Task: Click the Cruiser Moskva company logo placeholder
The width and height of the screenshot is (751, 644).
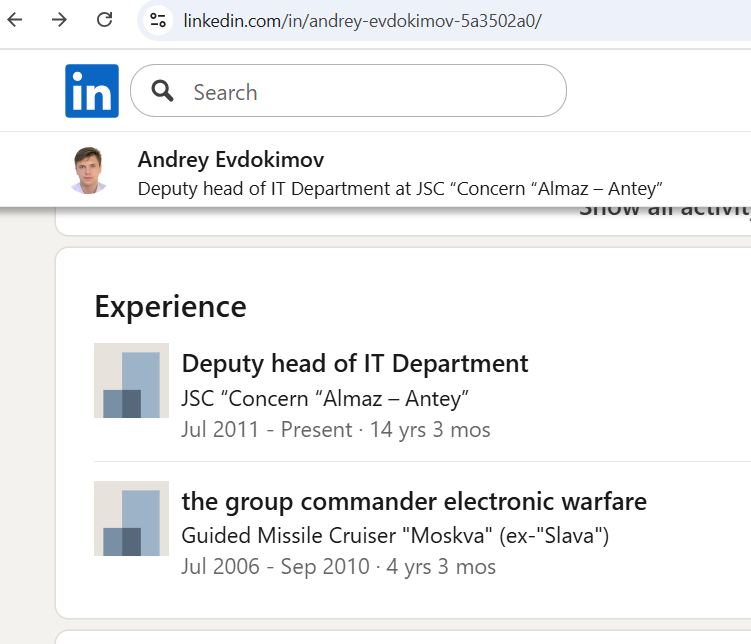Action: 131,518
